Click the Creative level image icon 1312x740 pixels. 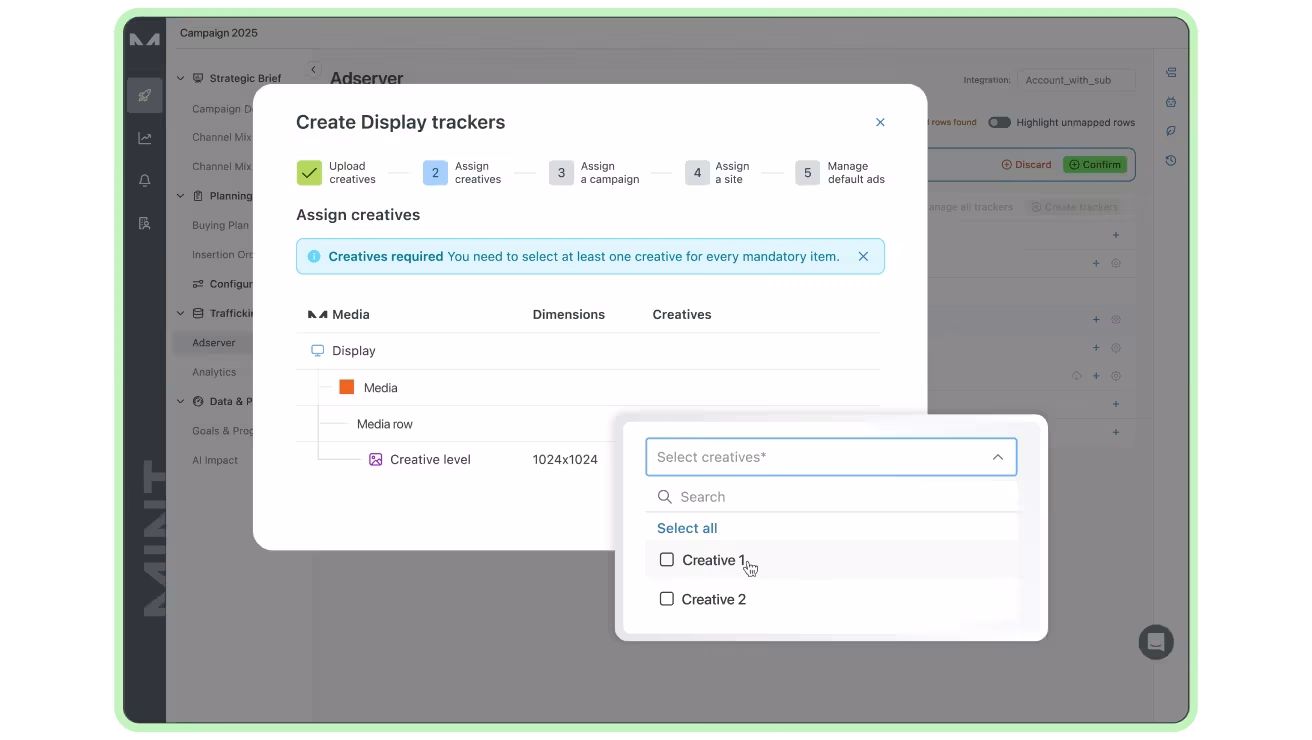coord(376,459)
